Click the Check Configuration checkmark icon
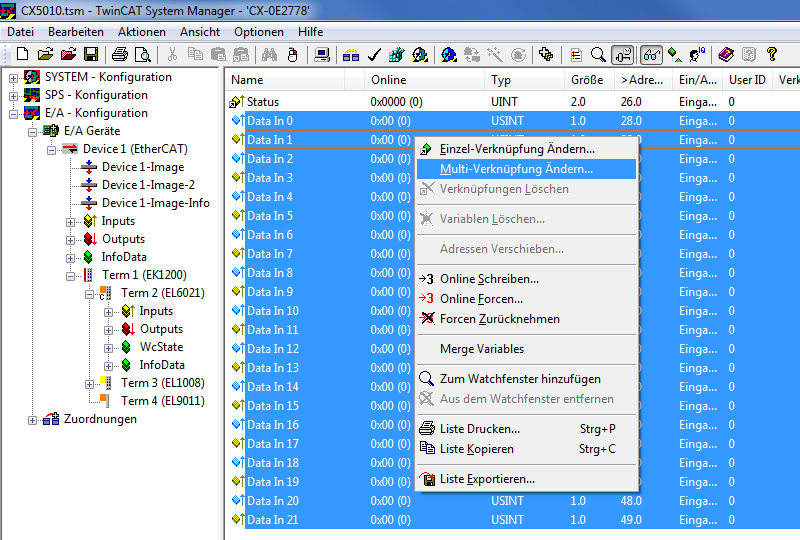 pyautogui.click(x=374, y=54)
